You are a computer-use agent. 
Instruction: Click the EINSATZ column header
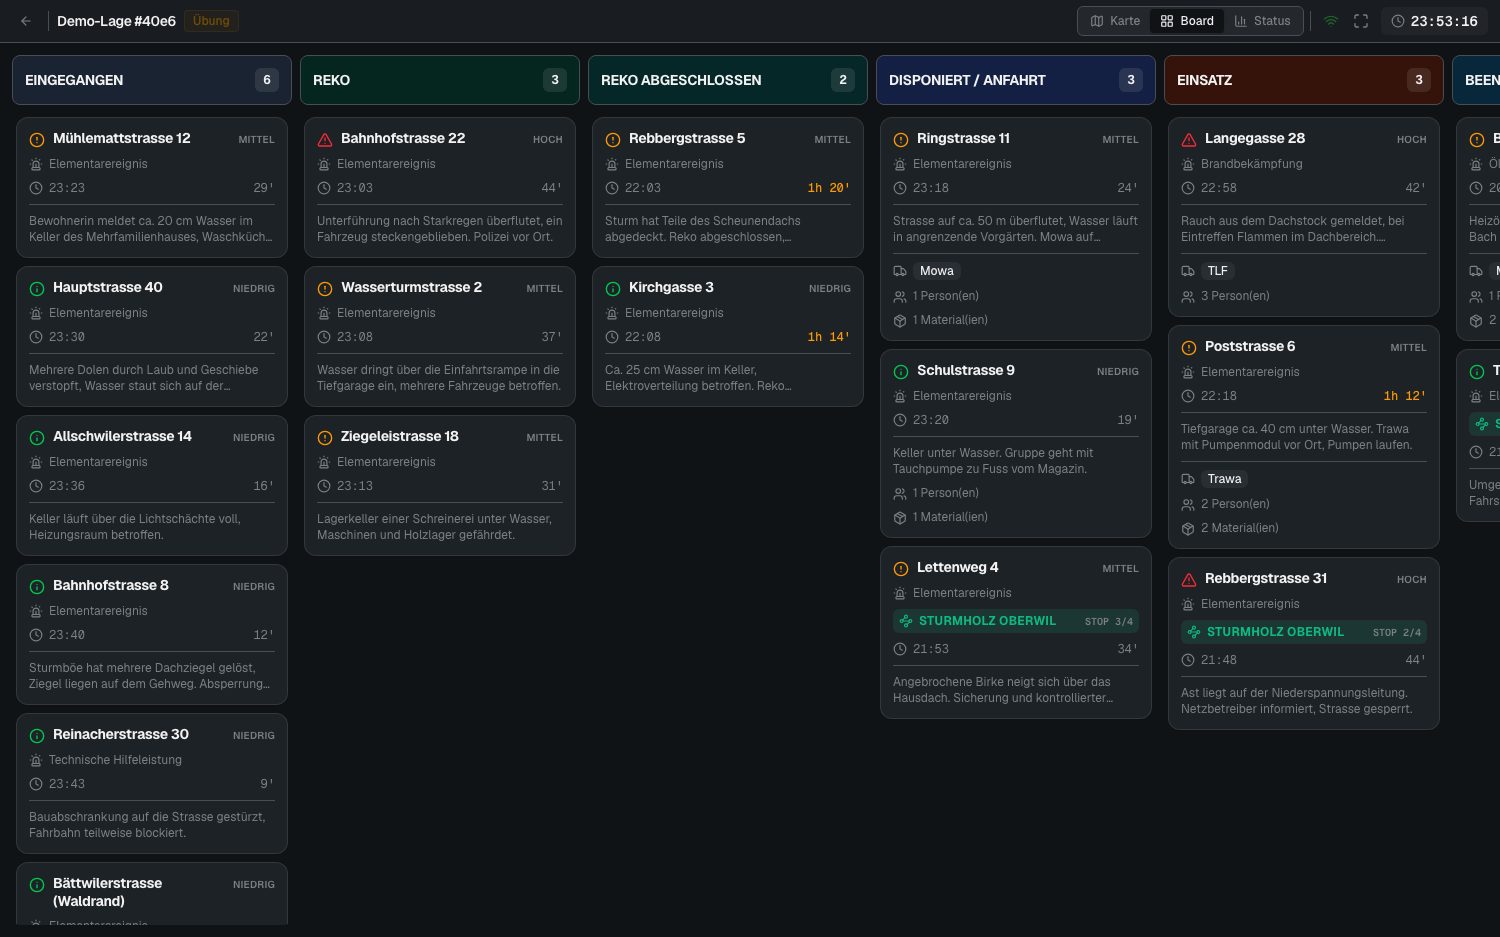click(1304, 80)
